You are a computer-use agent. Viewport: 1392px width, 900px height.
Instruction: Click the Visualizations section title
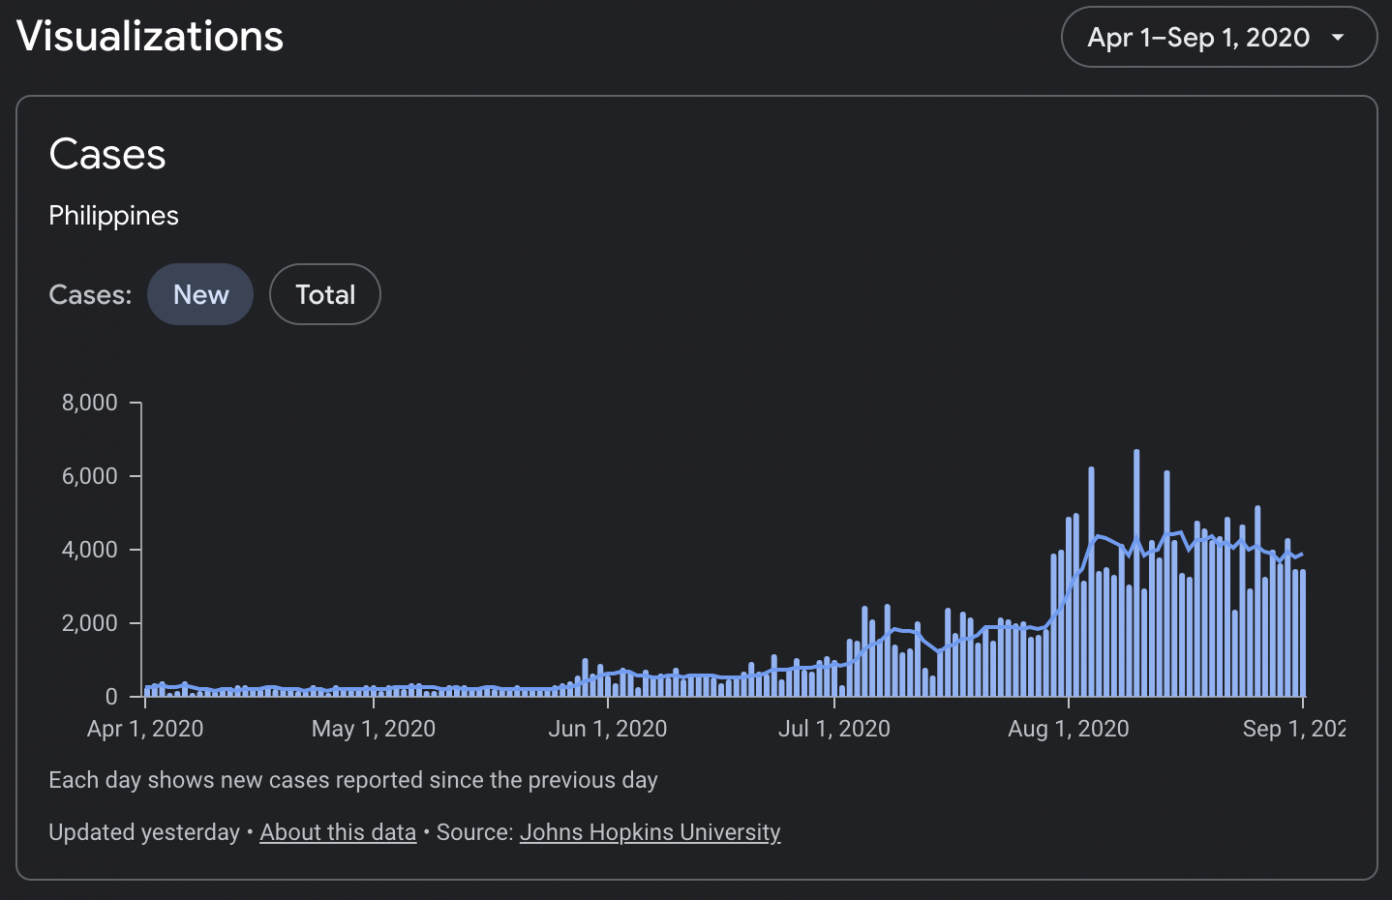tap(150, 37)
